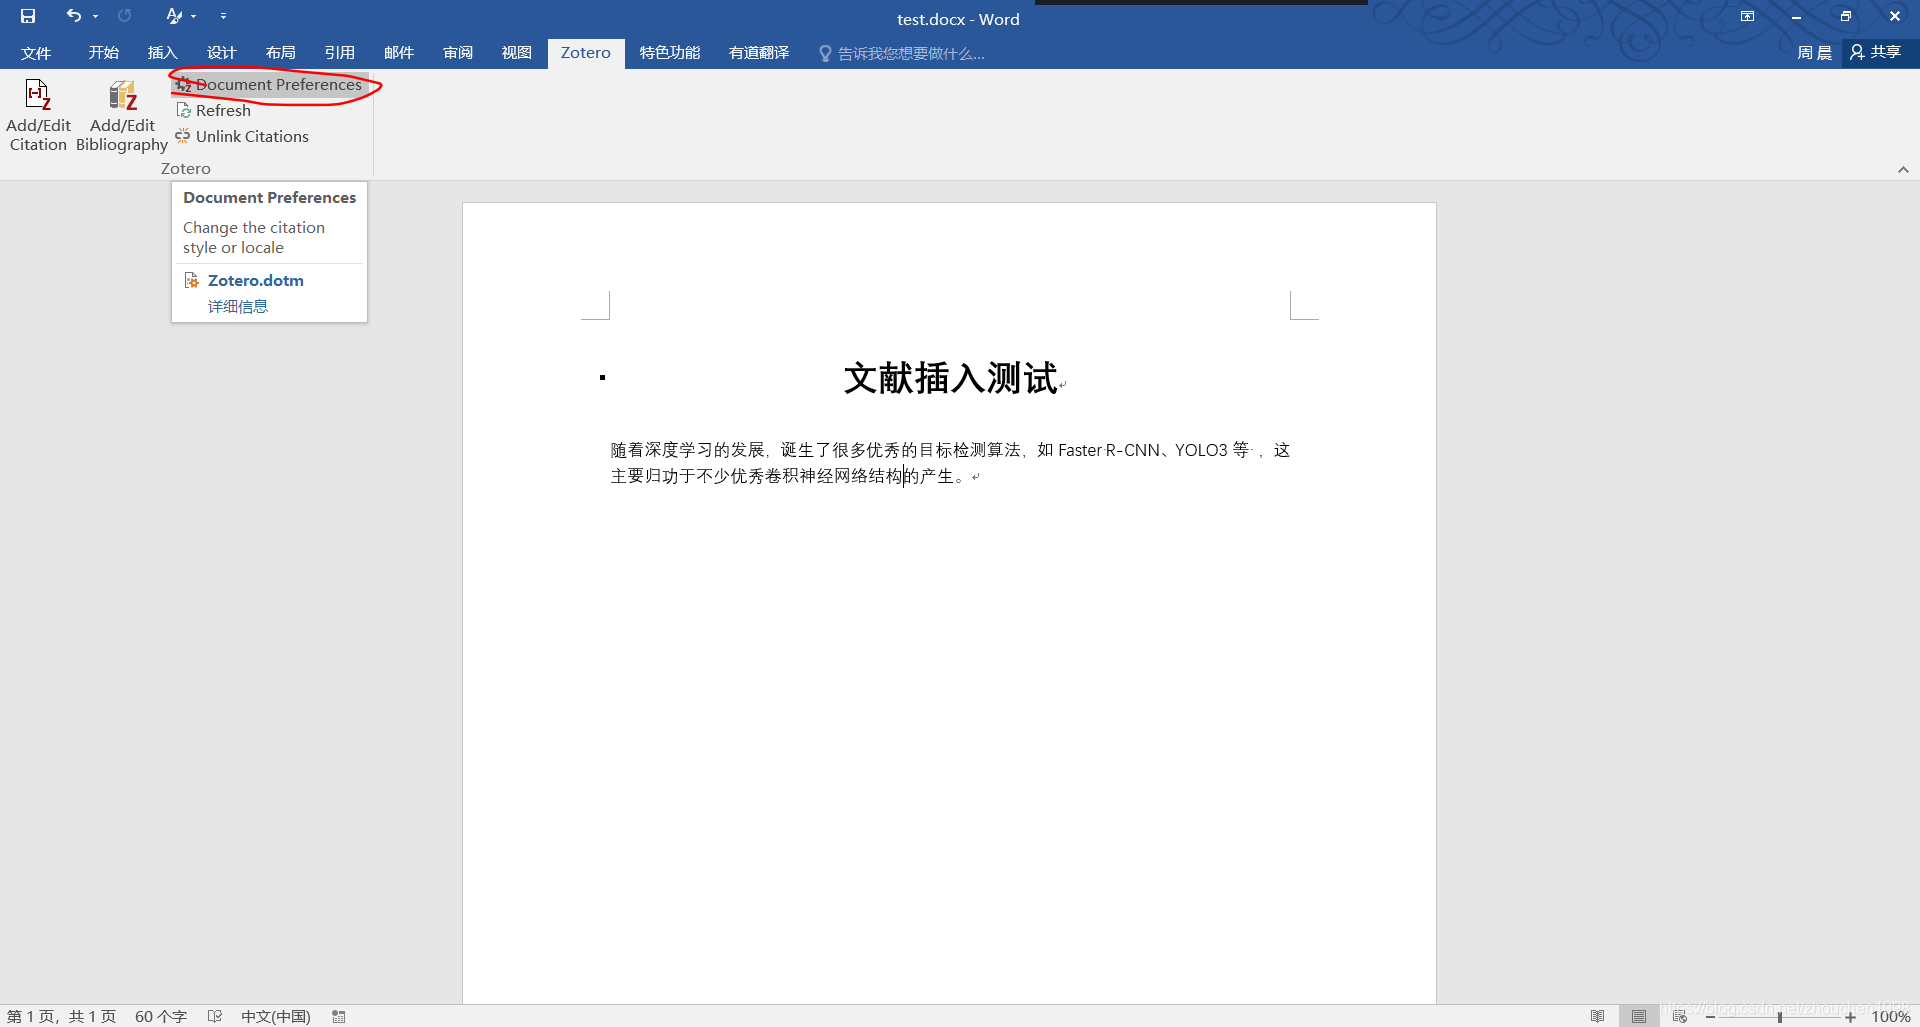Click the word count 60 个字

(161, 1016)
